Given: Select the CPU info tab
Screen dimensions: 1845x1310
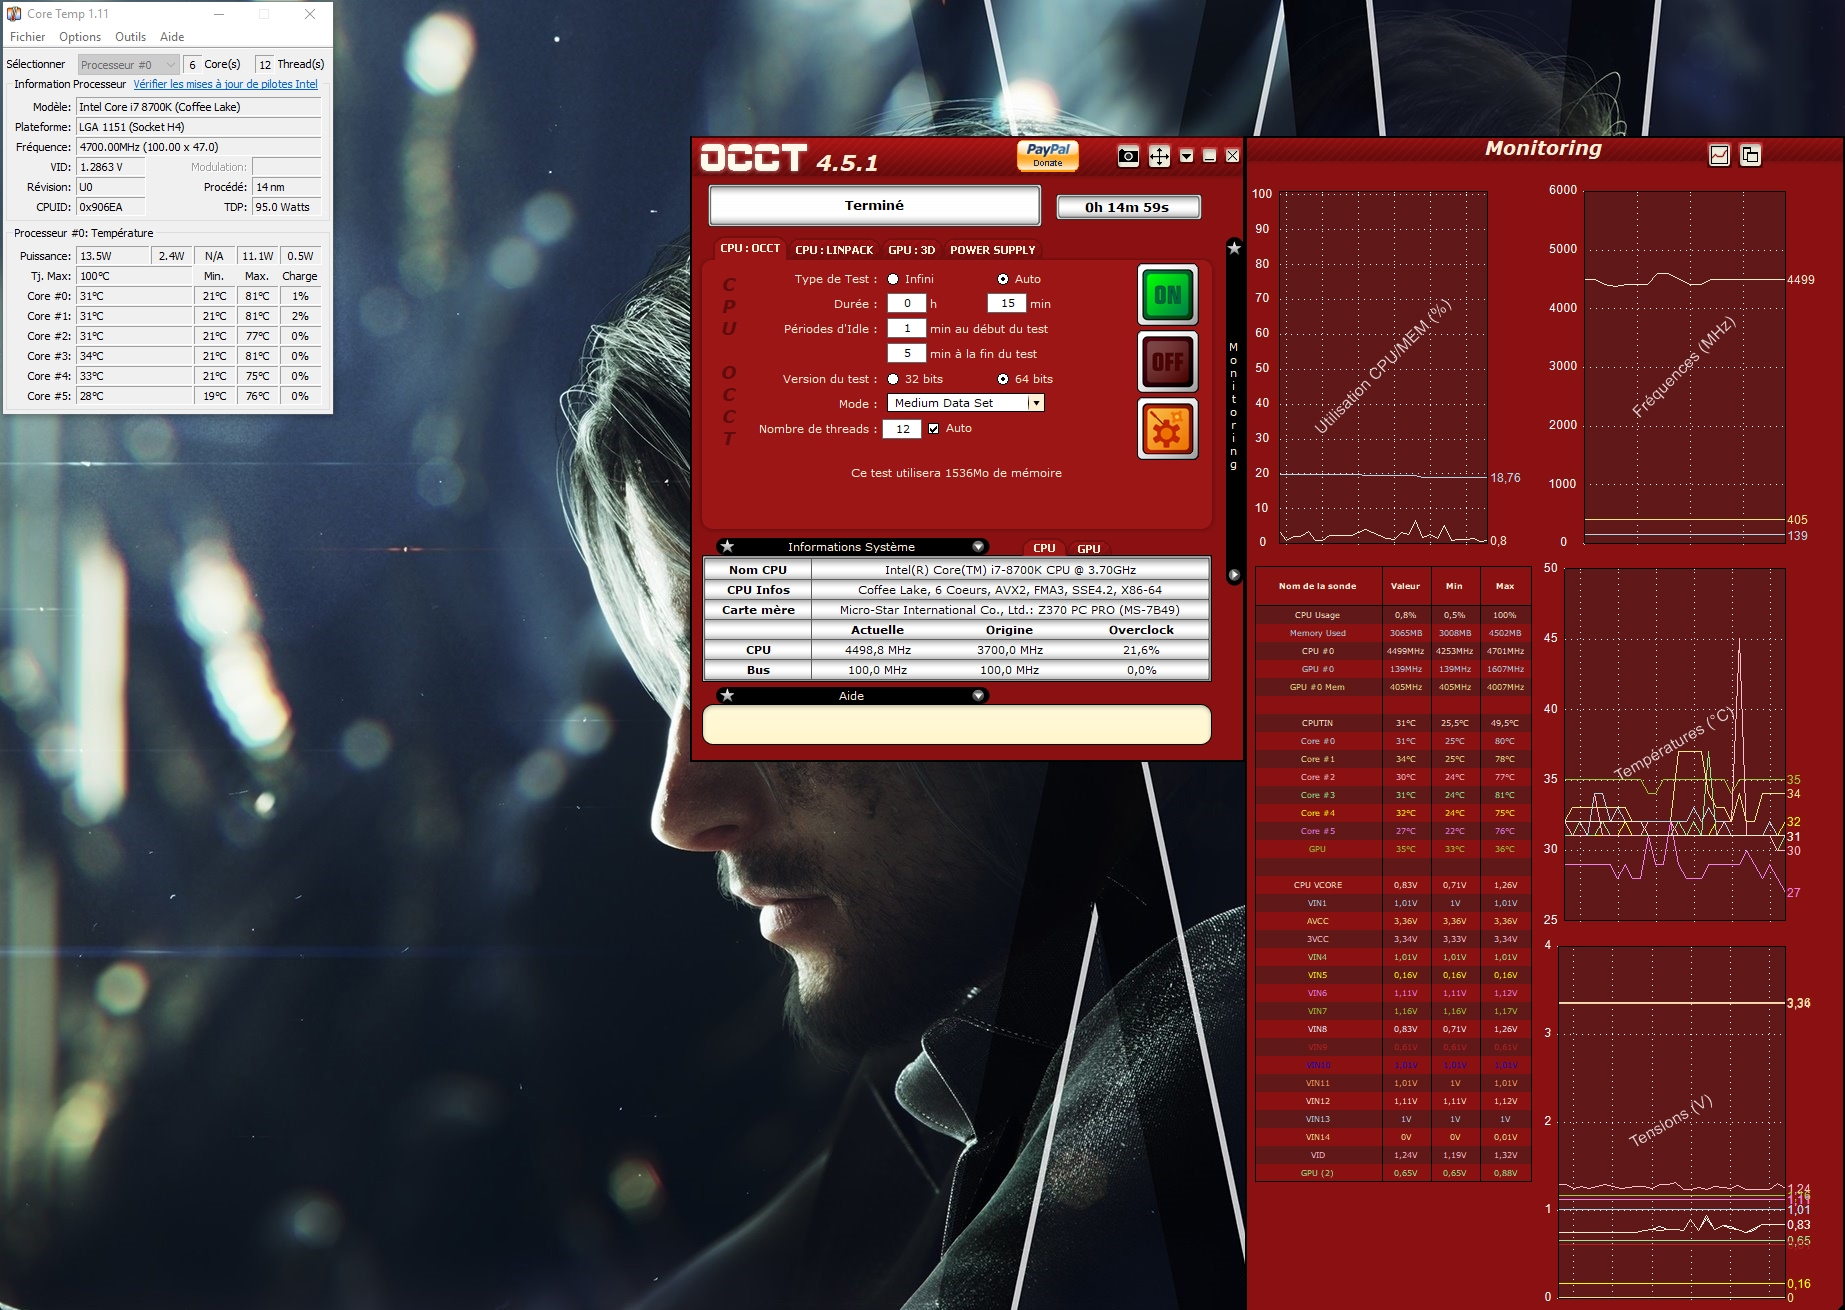Looking at the screenshot, I should [x=1044, y=548].
